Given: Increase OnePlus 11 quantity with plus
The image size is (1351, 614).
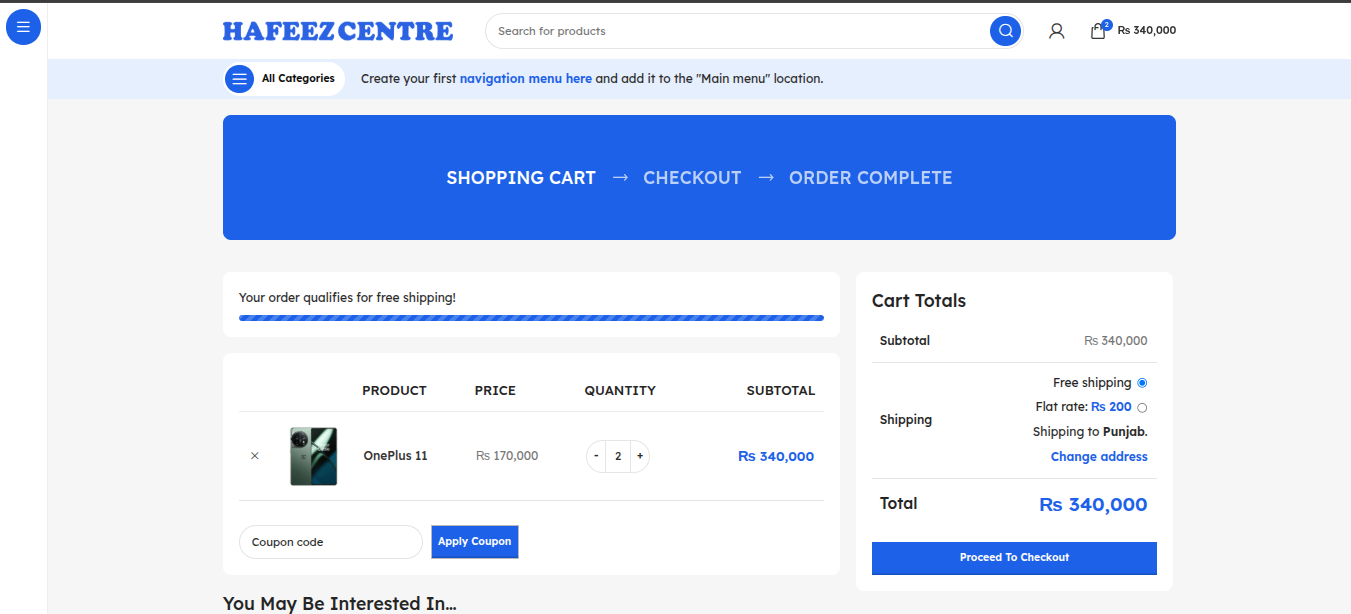Looking at the screenshot, I should click(640, 456).
